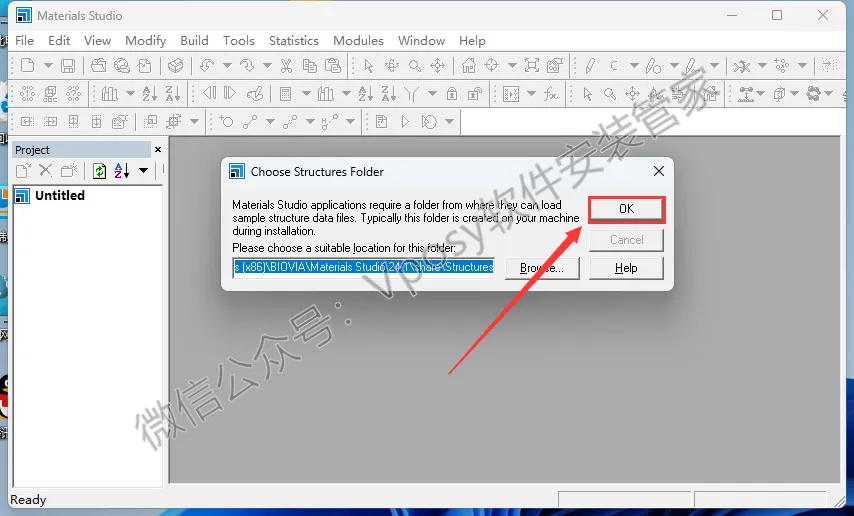Open the Build menu
The image size is (854, 516).
click(194, 41)
